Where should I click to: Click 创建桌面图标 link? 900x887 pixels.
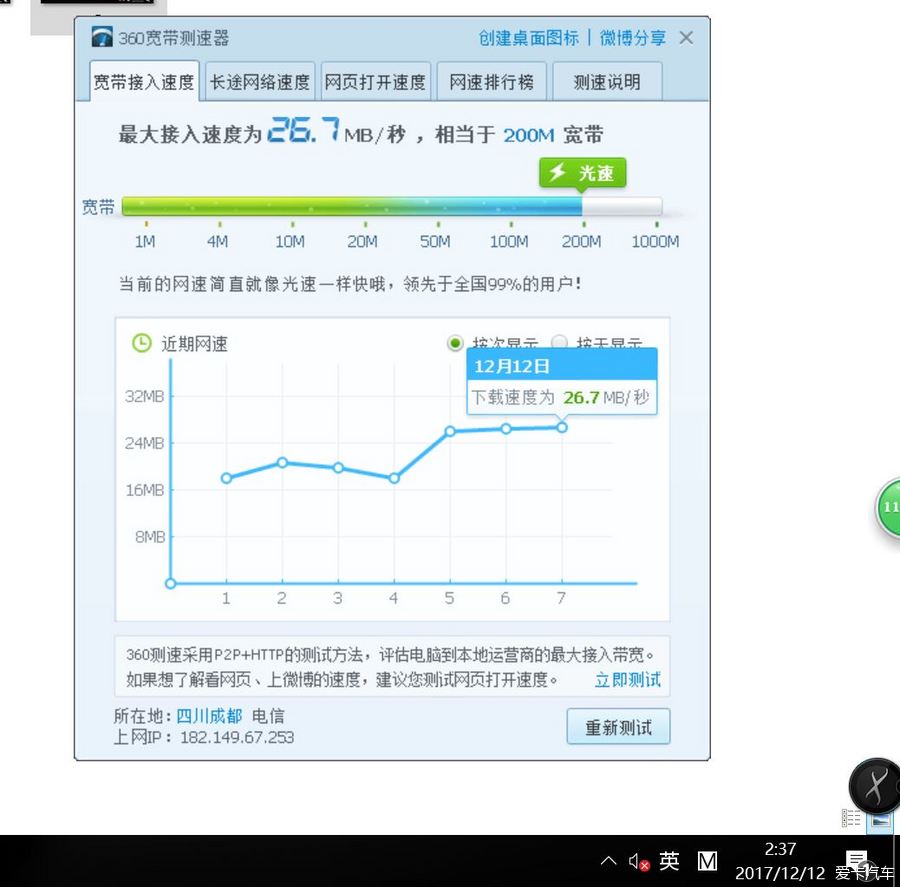click(529, 38)
